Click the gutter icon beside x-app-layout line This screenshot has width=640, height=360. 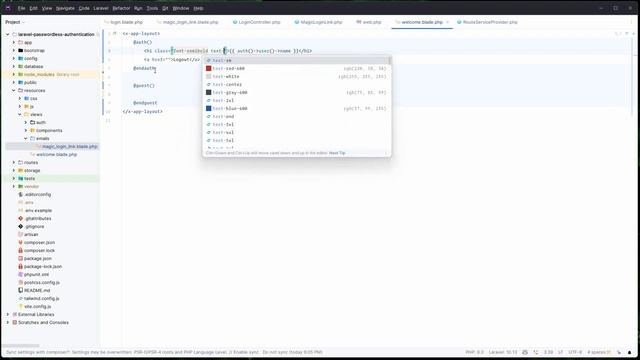point(115,33)
